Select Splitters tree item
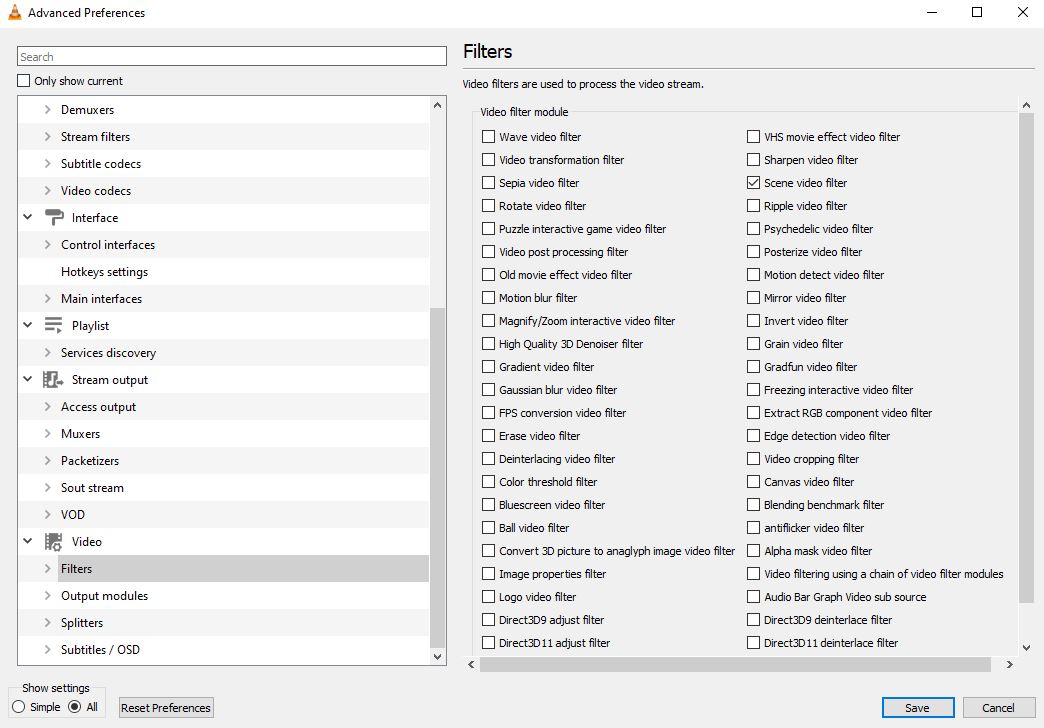Image resolution: width=1044 pixels, height=728 pixels. tap(82, 623)
